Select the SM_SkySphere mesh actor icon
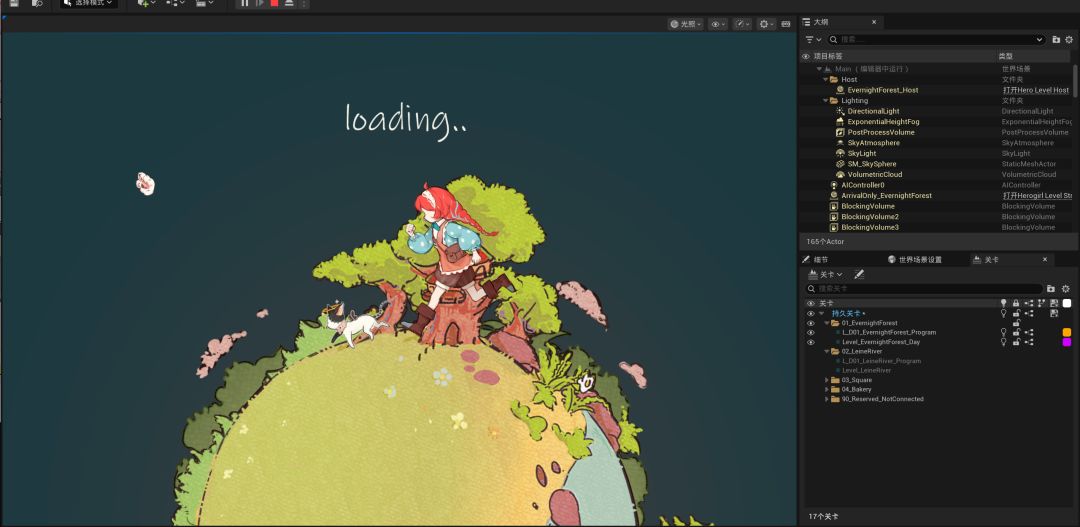Viewport: 1080px width, 527px height. point(840,164)
